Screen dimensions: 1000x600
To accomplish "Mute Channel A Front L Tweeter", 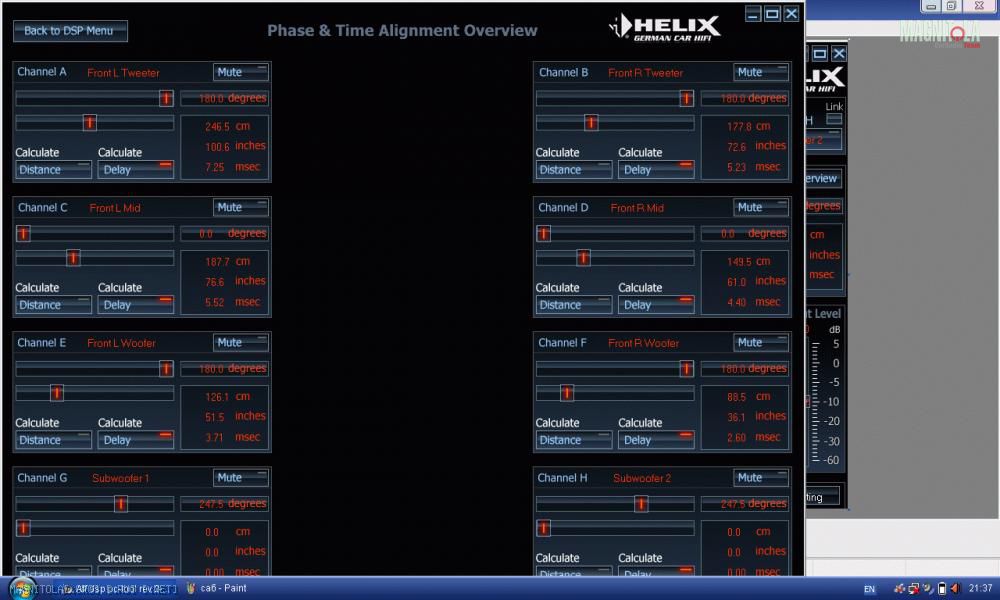I will [241, 72].
